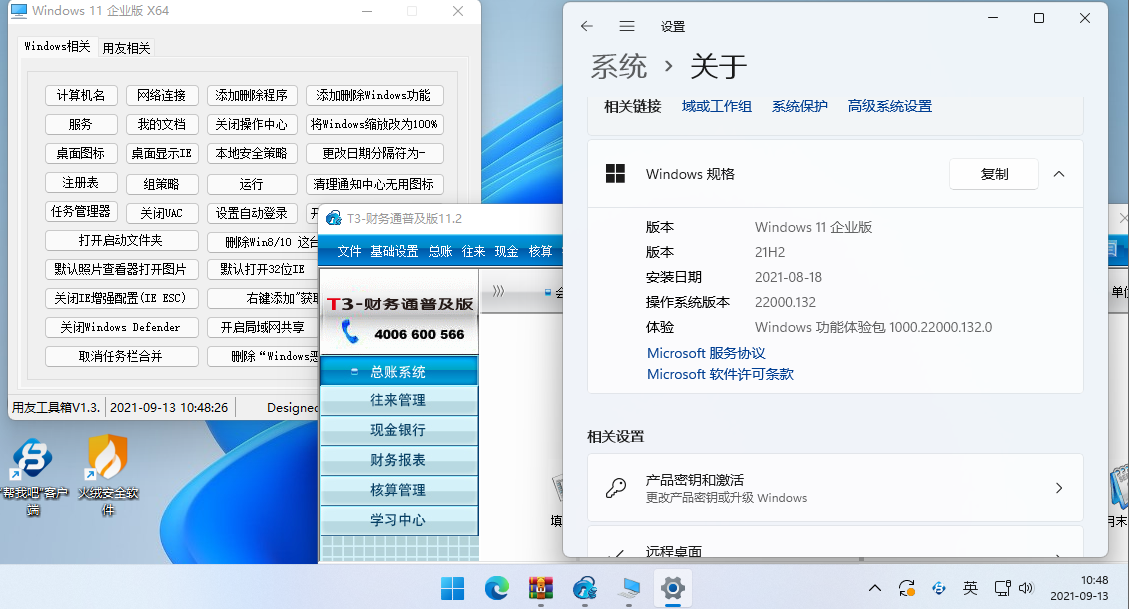Viewport: 1129px width, 609px height.
Task: Click the 关闭UAC button
Action: pos(161,213)
